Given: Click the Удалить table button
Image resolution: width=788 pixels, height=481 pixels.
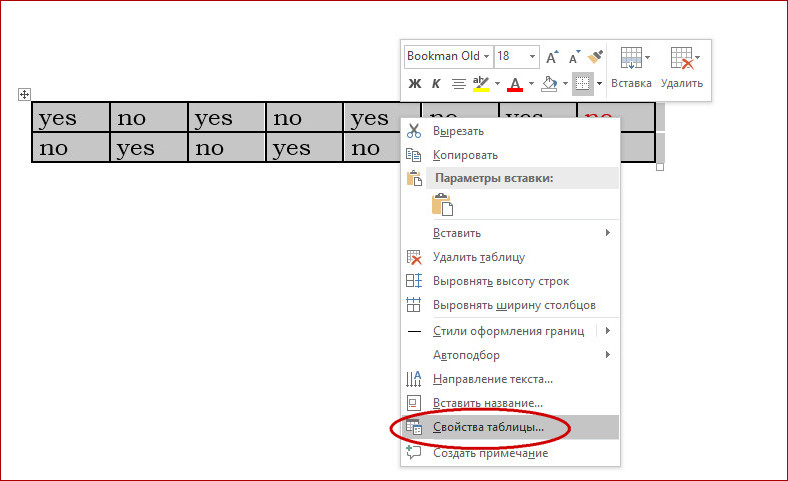Looking at the screenshot, I should [x=681, y=68].
